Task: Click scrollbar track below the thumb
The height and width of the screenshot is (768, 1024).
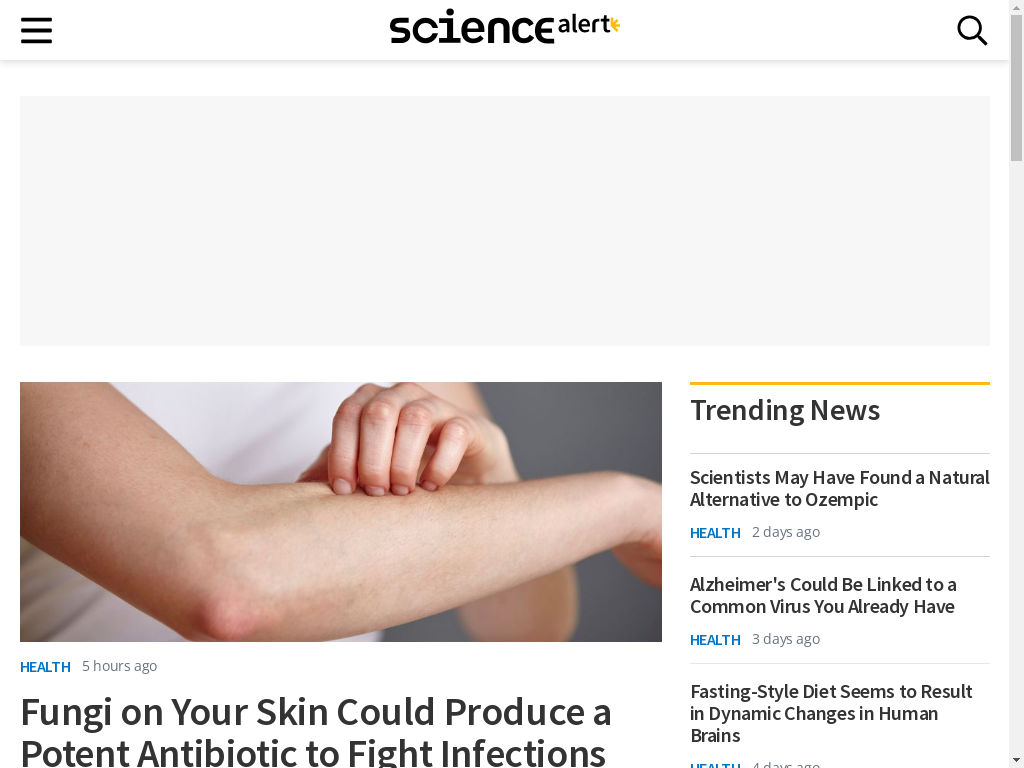Action: point(1016,457)
